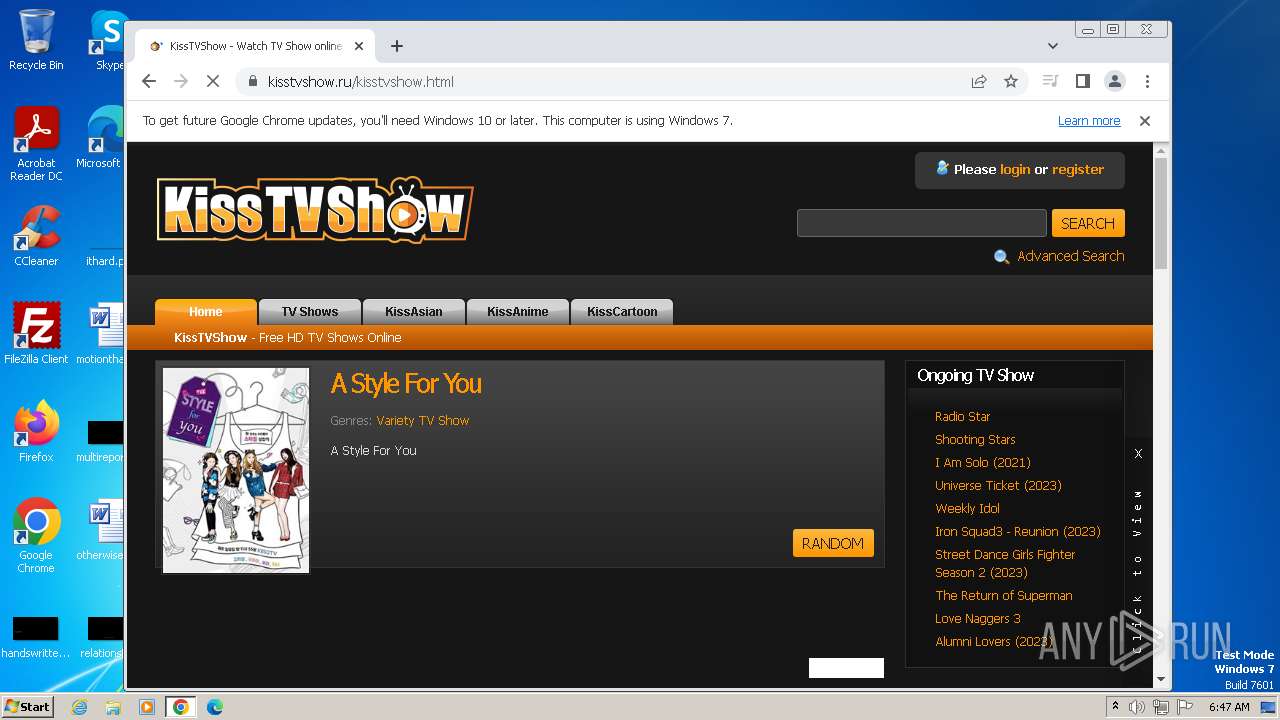
Task: Open the Learn more link
Action: (1089, 120)
